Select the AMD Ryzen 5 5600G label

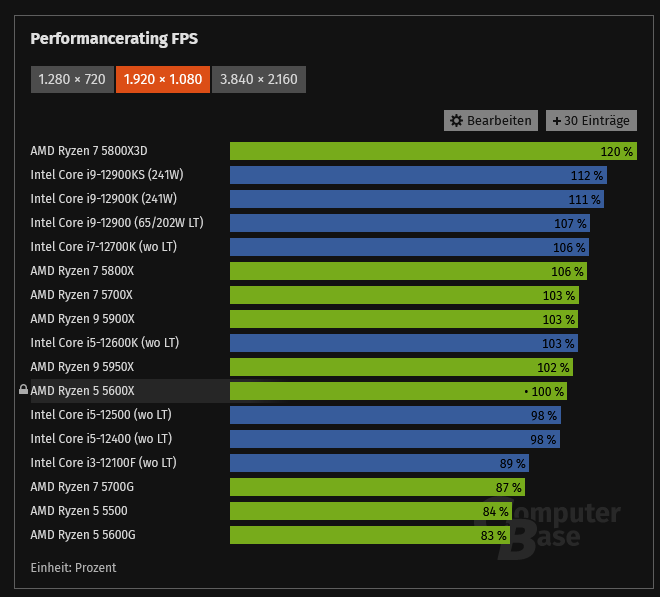pyautogui.click(x=83, y=535)
